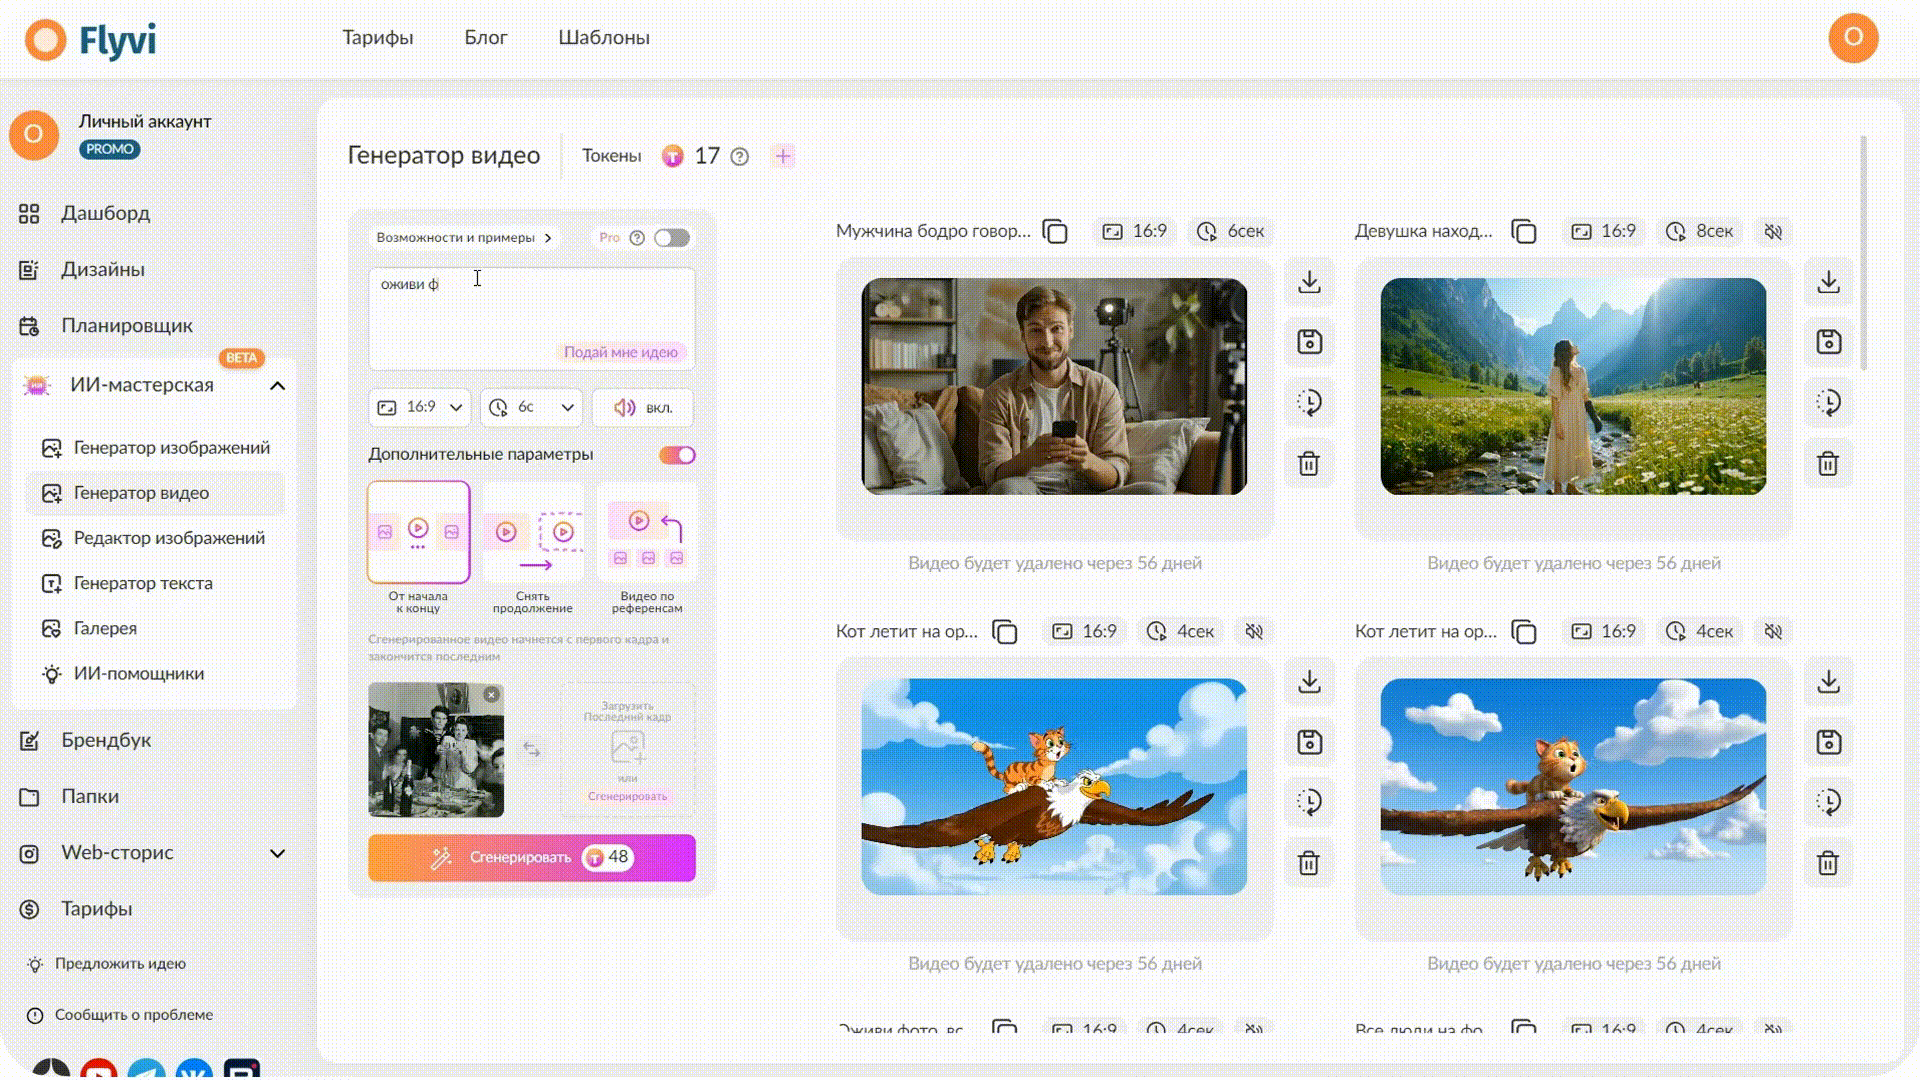
Task: Click the video gallery vertical scrollbar
Action: coord(1864,254)
